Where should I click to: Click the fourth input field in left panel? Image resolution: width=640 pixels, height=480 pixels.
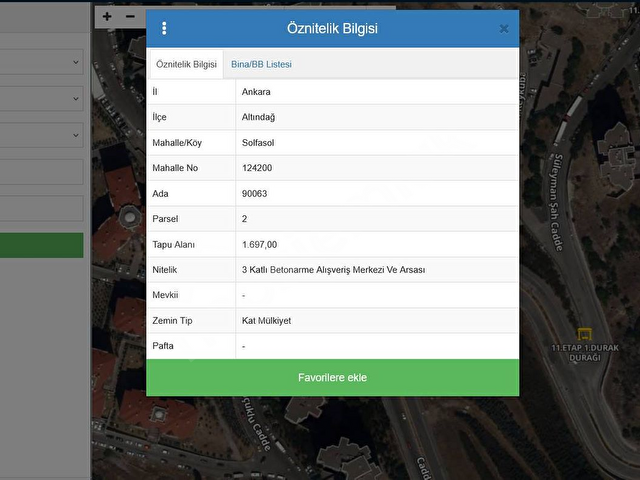click(41, 171)
